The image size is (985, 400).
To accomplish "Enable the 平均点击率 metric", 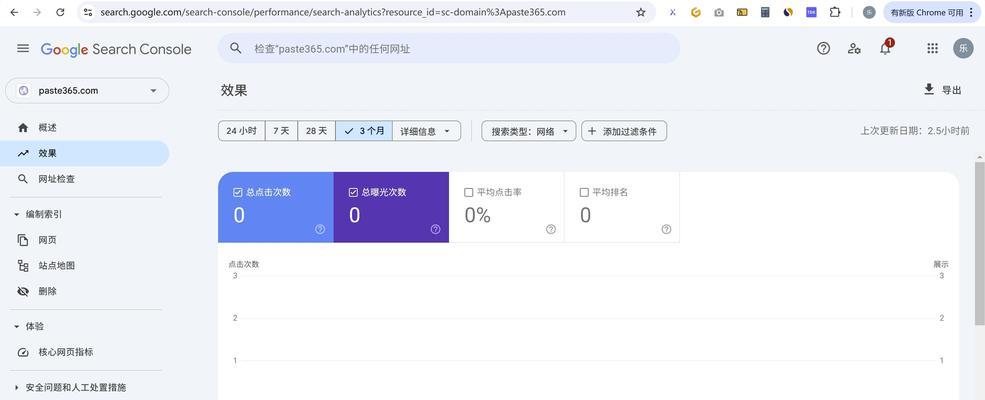I will click(x=468, y=192).
